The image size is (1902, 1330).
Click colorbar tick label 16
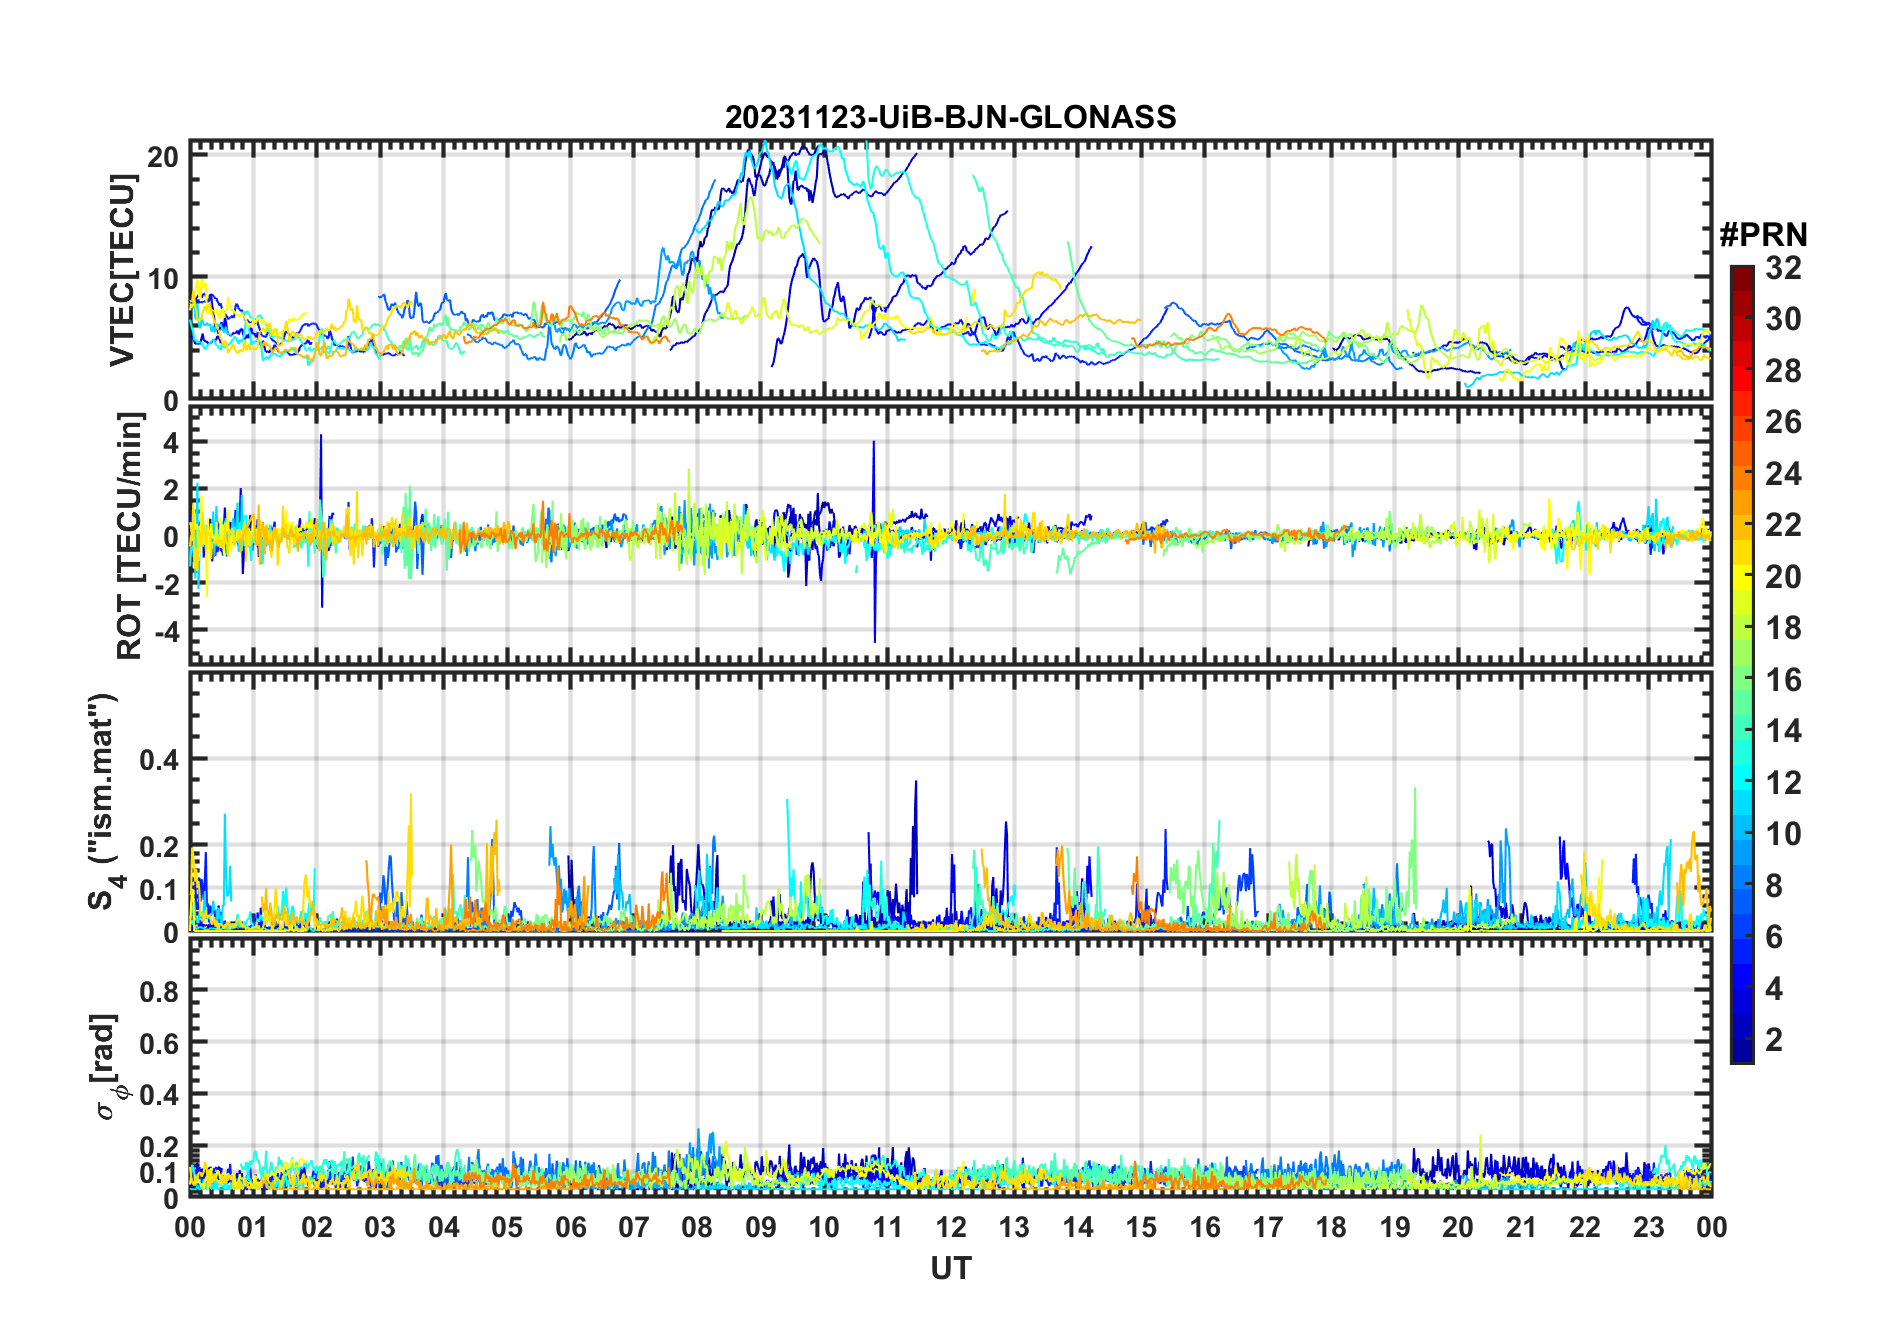(1783, 680)
